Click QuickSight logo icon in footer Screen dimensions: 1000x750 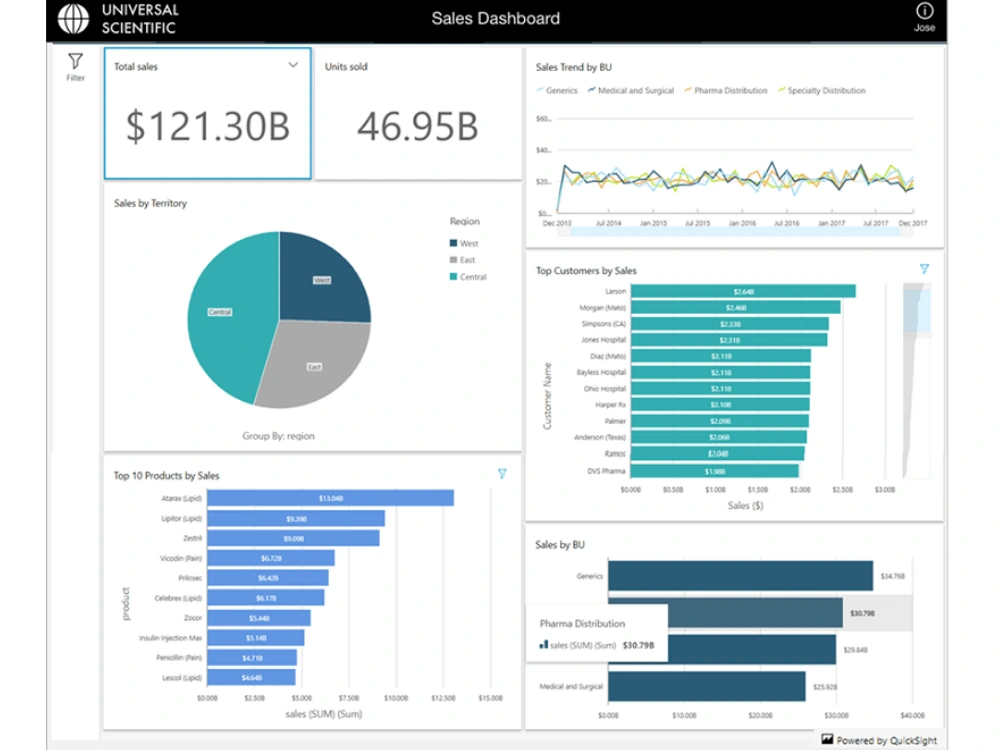(x=827, y=739)
